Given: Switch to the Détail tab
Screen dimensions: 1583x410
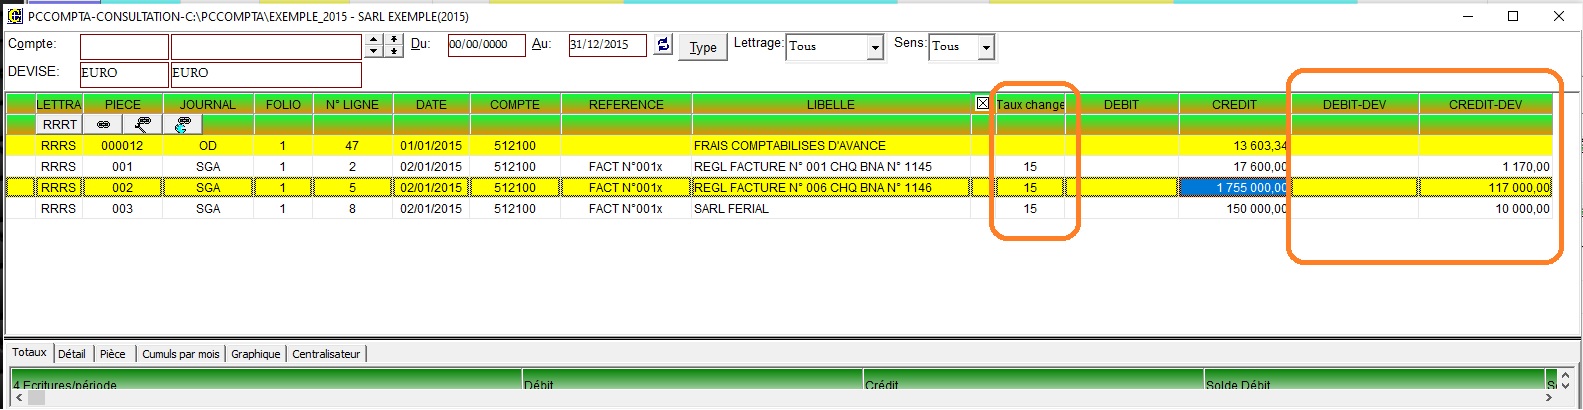Looking at the screenshot, I should (x=72, y=354).
